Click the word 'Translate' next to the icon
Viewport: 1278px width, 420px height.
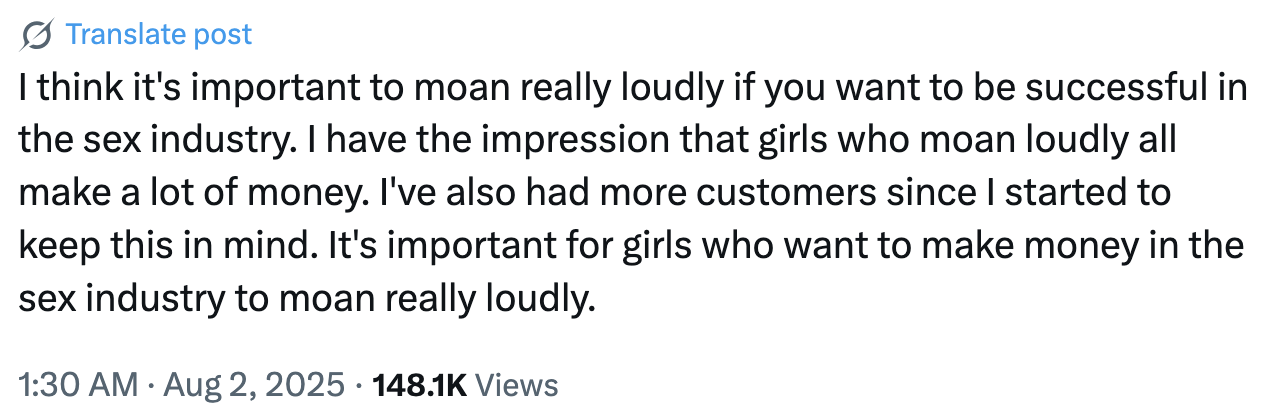point(125,35)
